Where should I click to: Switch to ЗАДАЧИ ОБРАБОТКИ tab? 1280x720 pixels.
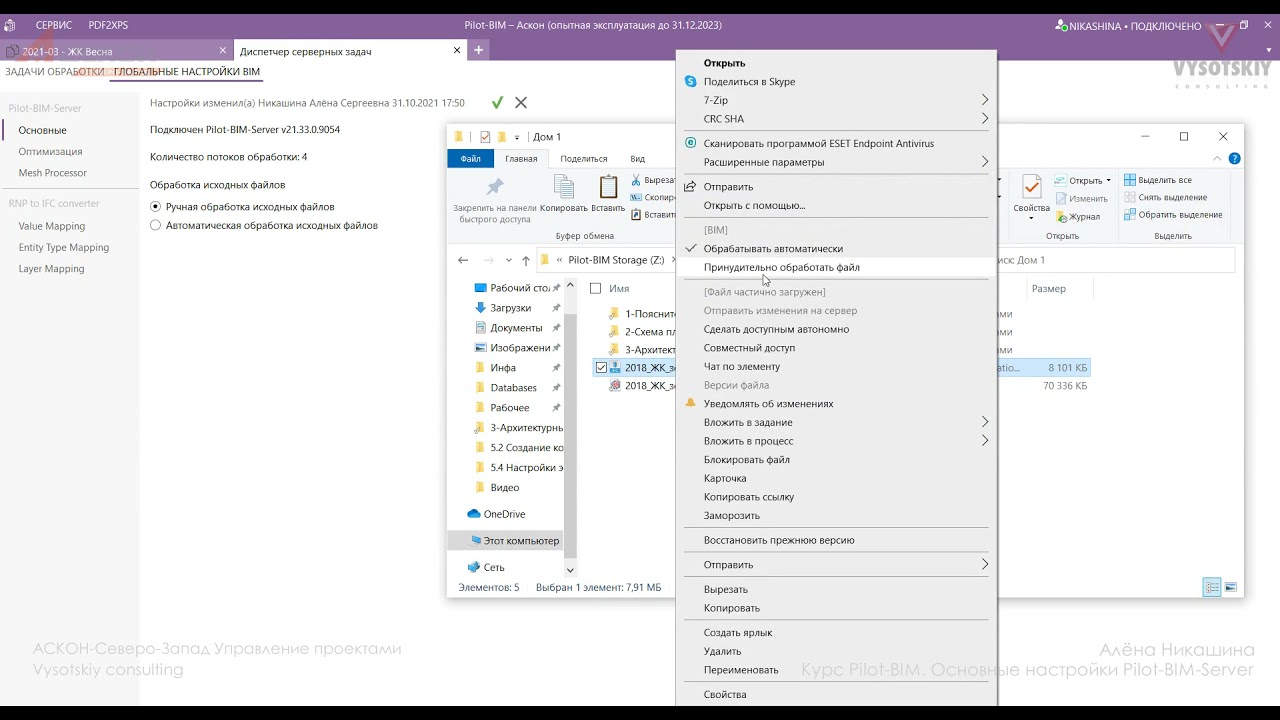55,72
